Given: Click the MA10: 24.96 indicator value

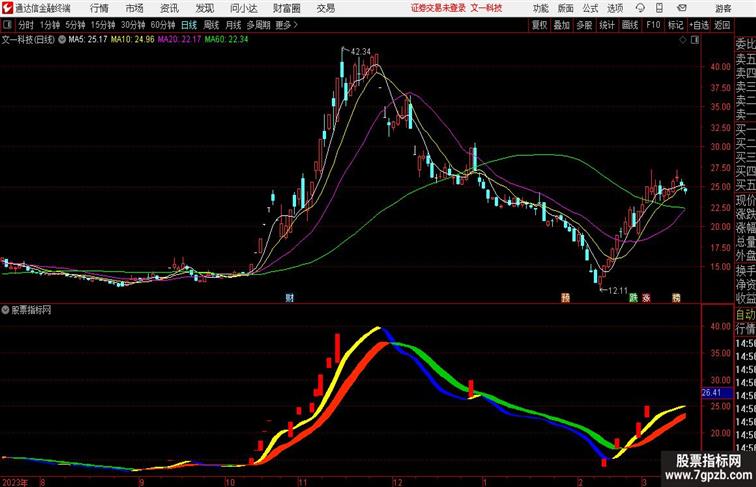Looking at the screenshot, I should pyautogui.click(x=133, y=40).
